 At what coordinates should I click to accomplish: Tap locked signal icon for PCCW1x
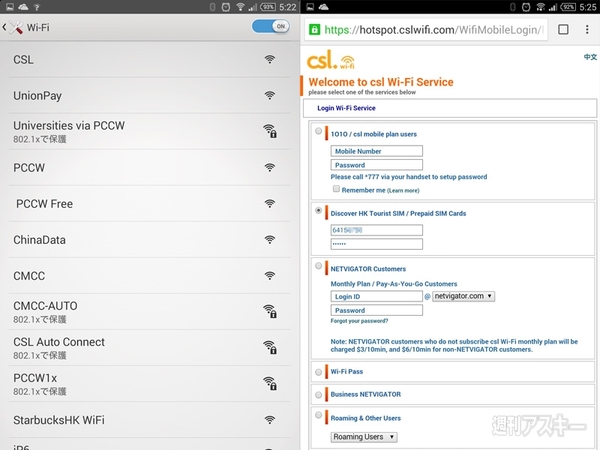[x=270, y=383]
